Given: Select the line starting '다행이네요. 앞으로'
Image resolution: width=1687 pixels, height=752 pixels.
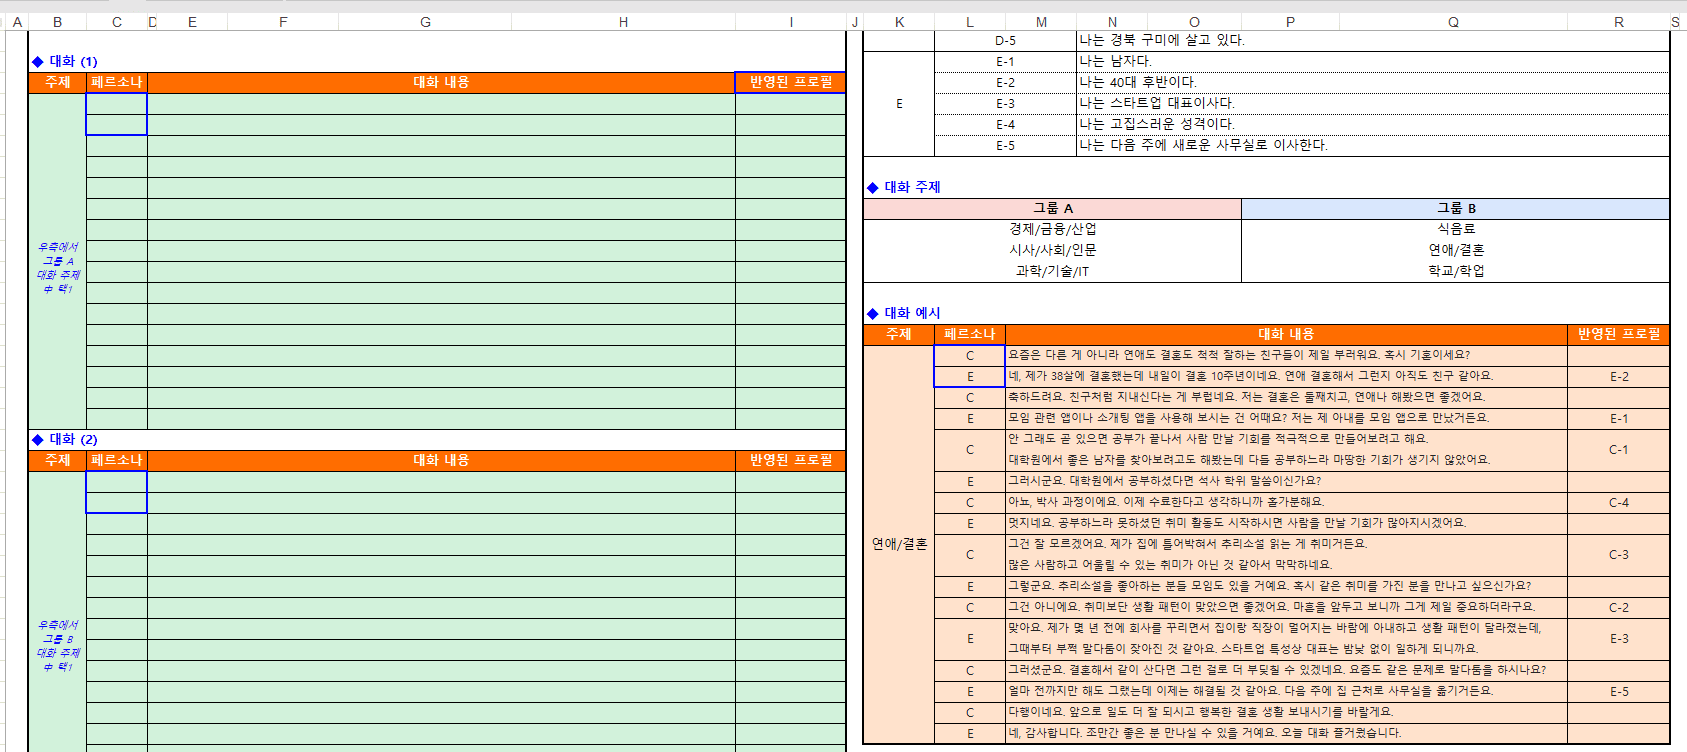Looking at the screenshot, I should [x=1286, y=712].
